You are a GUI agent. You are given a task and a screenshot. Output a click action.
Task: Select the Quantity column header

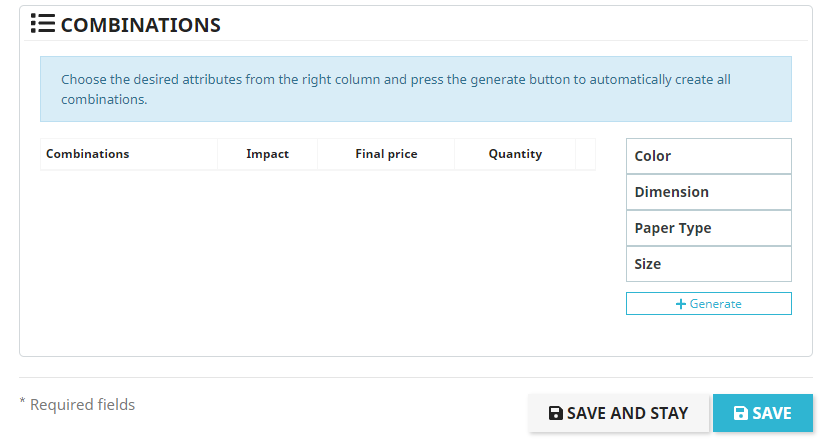pyautogui.click(x=515, y=154)
